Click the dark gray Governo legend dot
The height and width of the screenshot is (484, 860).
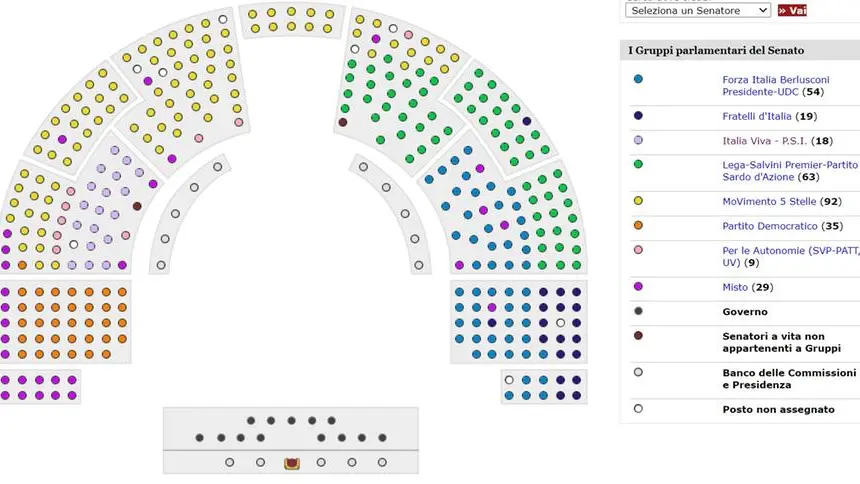(638, 311)
